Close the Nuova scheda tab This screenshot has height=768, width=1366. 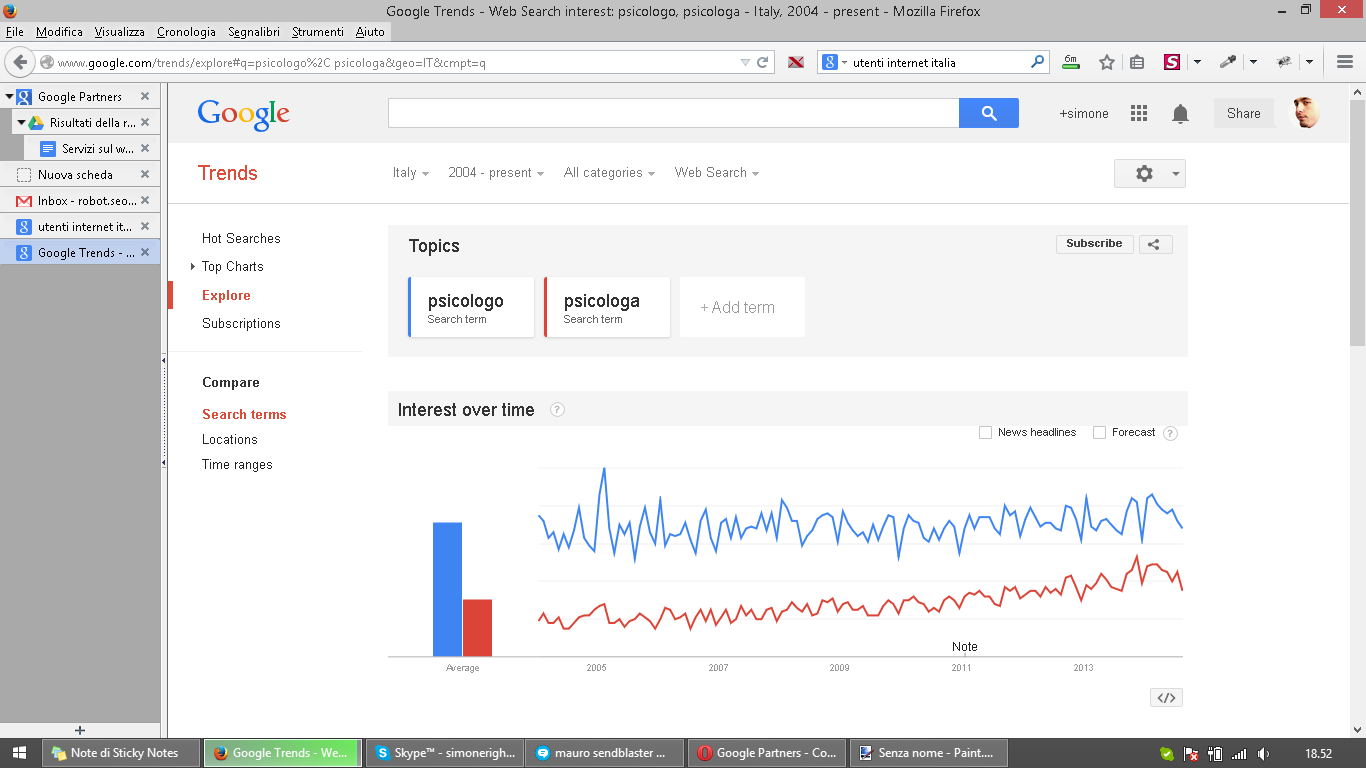[145, 175]
